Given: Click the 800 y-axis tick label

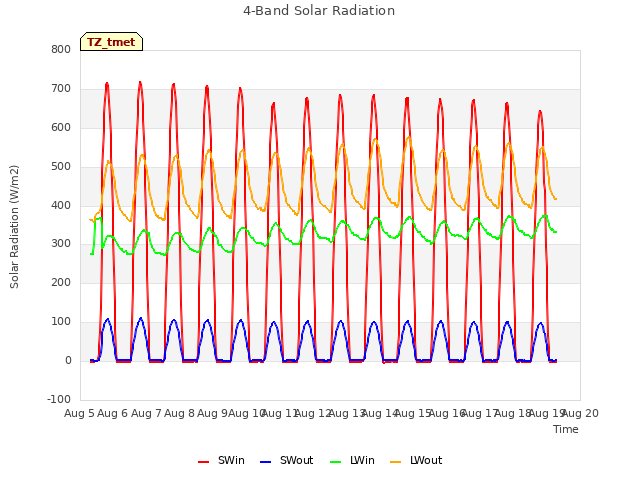Looking at the screenshot, I should [61, 49].
